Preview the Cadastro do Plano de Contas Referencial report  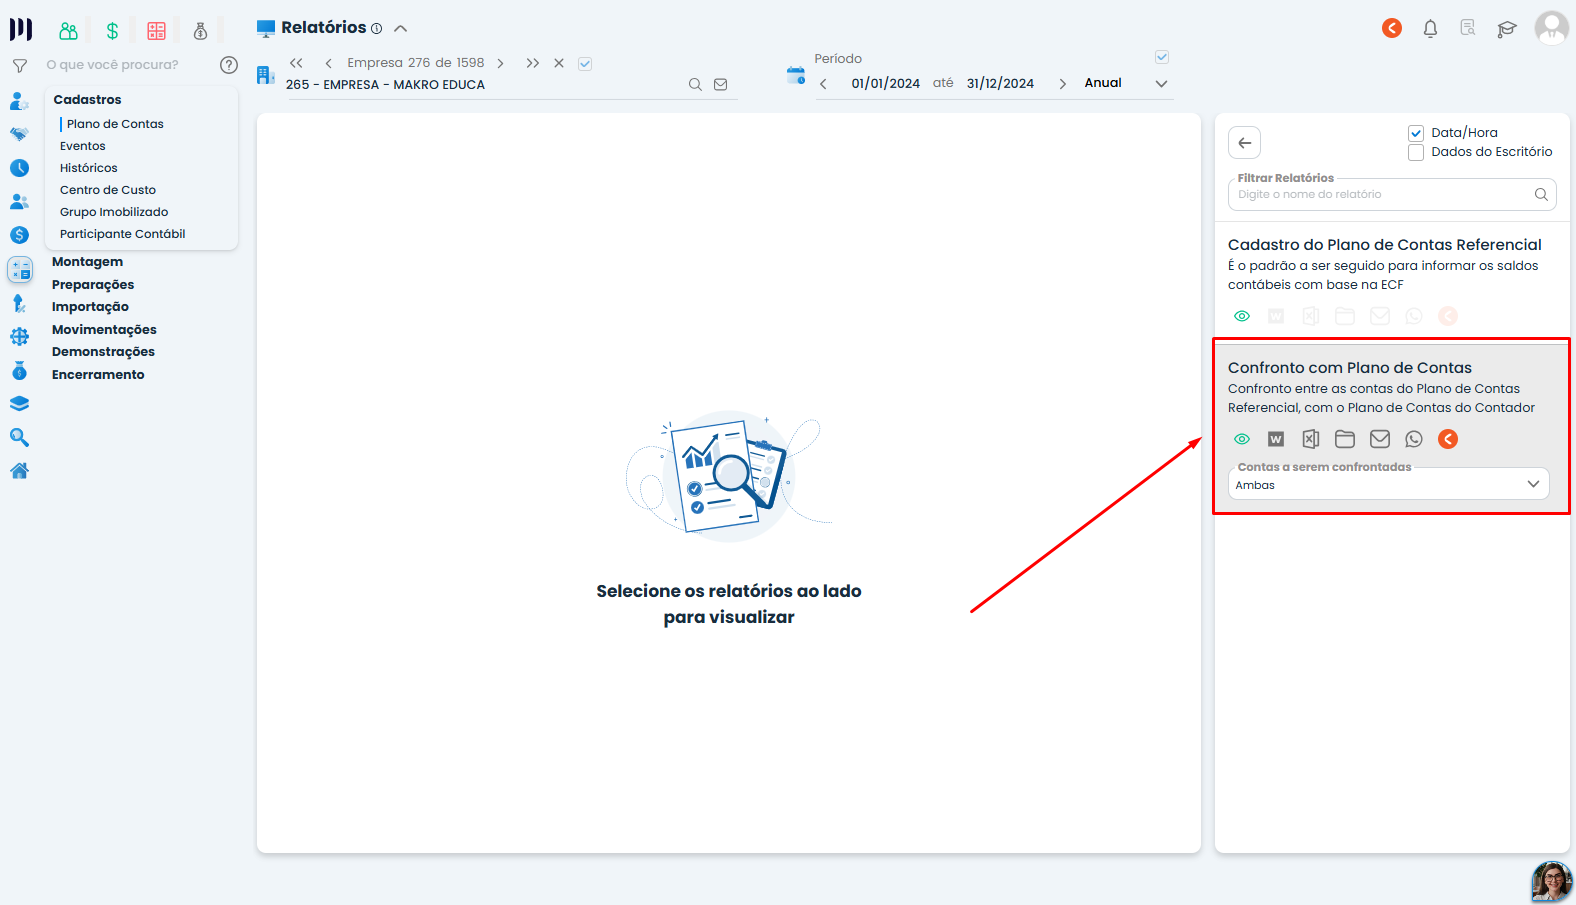[x=1242, y=316]
